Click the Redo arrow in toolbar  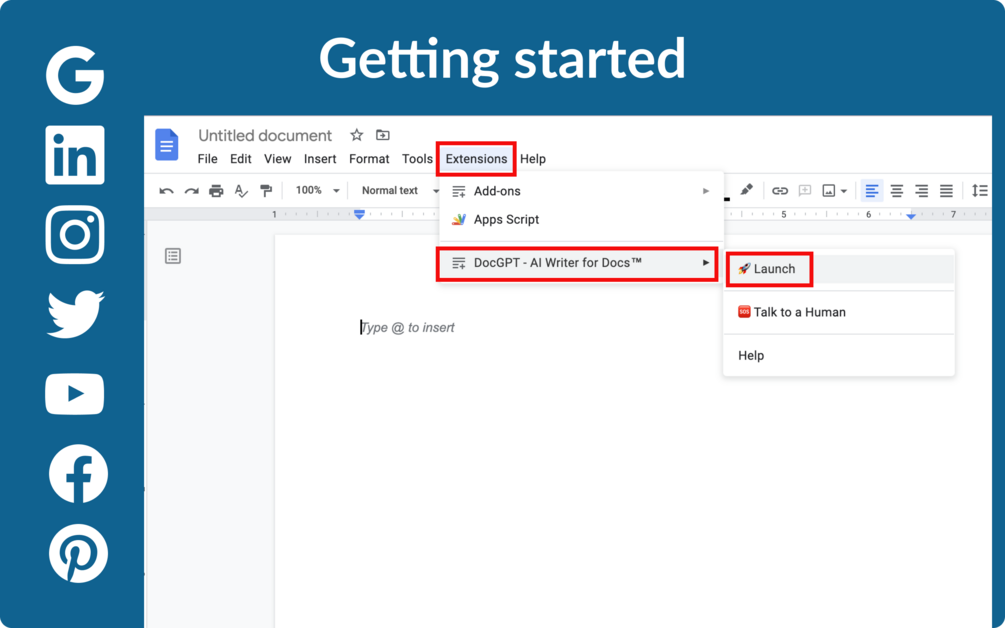[191, 191]
